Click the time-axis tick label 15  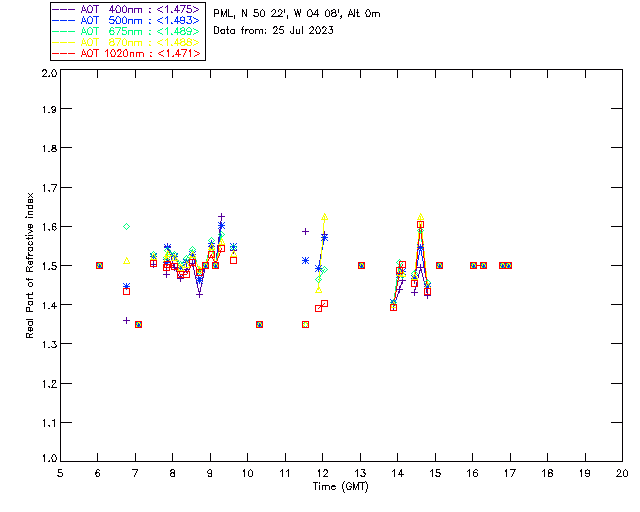435,473
